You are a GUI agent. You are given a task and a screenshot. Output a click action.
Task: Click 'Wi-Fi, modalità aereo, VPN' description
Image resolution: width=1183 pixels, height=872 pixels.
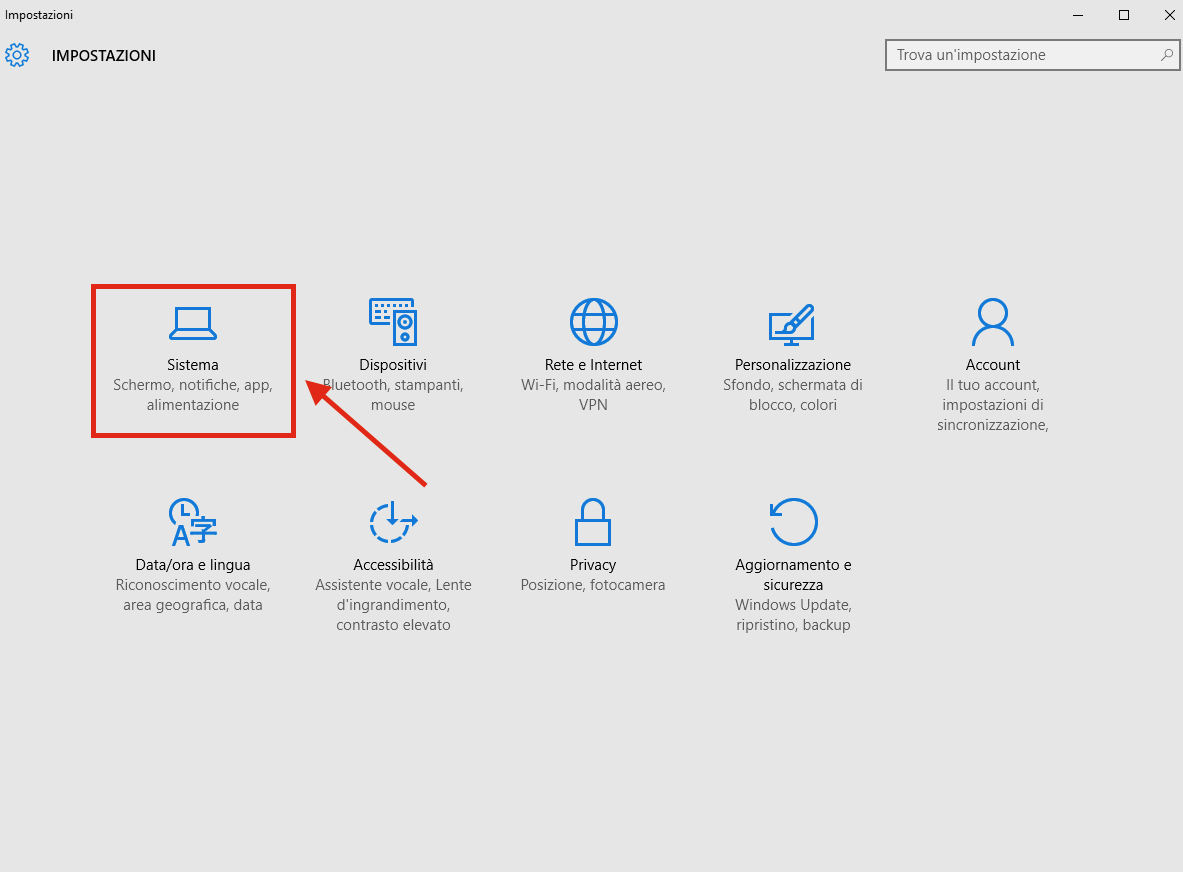[x=593, y=395]
